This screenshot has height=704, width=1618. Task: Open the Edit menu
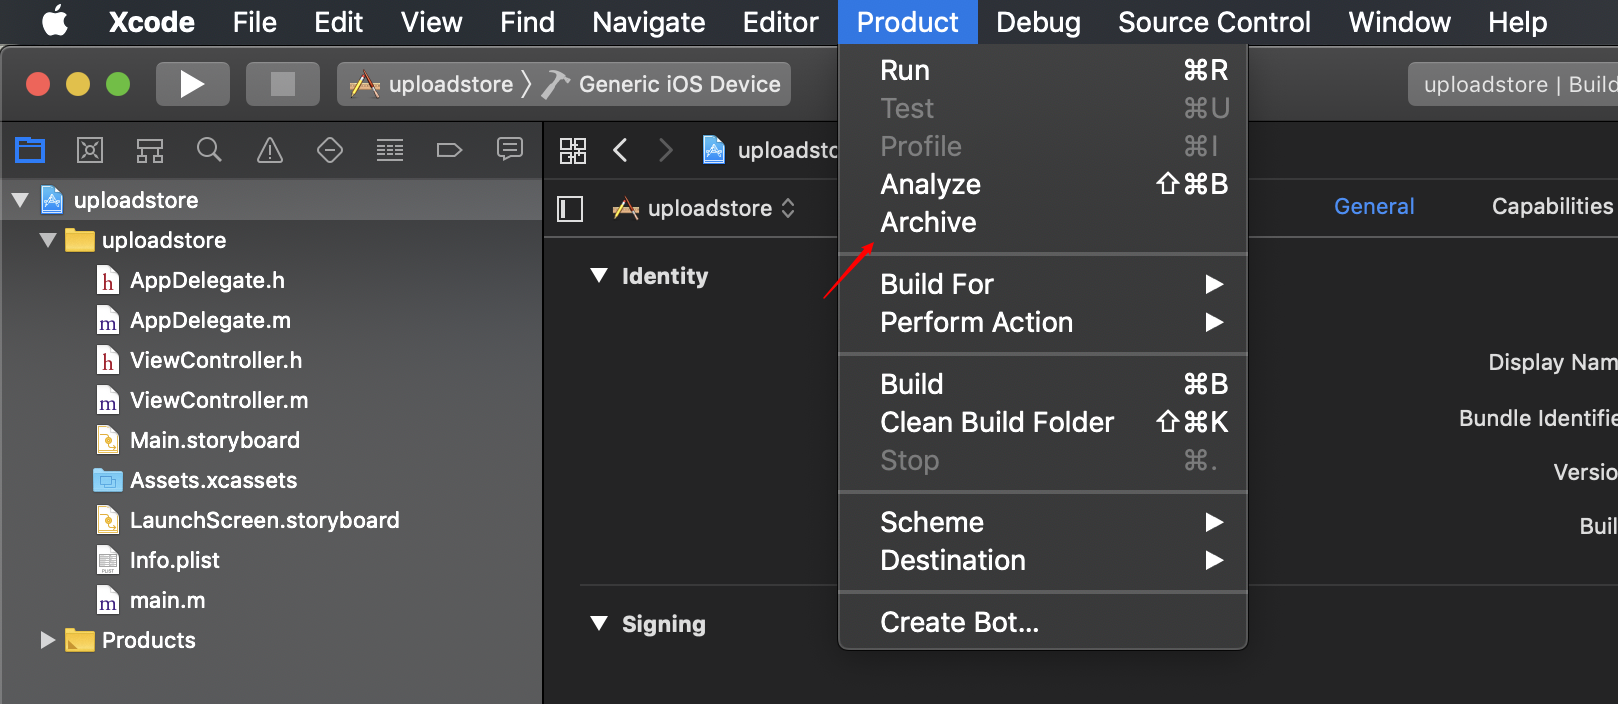338,22
